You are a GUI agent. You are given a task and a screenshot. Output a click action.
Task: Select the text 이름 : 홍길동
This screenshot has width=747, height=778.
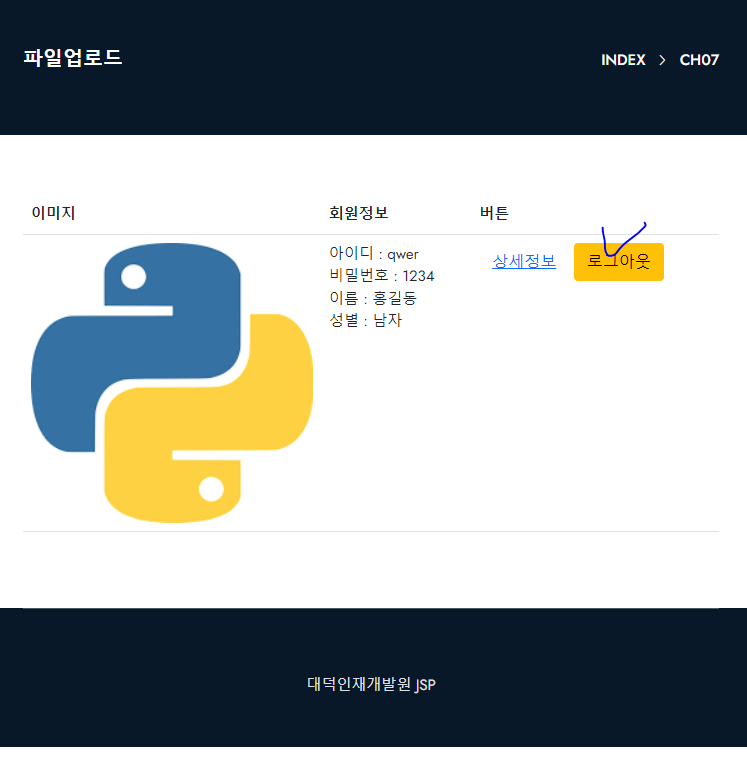click(x=373, y=298)
